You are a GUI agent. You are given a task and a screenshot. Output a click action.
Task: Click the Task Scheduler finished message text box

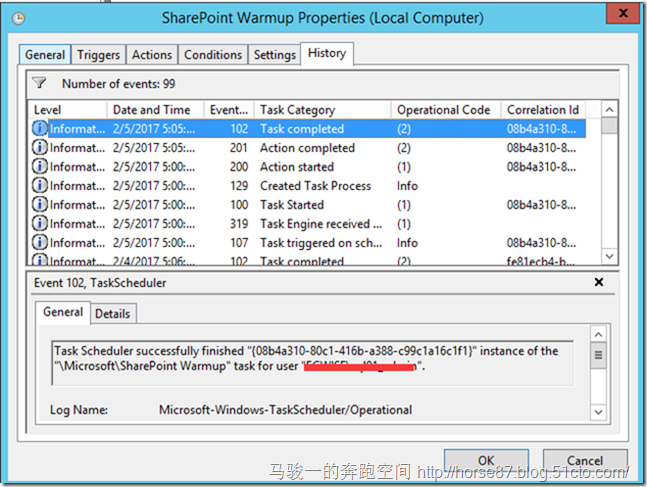[312, 363]
